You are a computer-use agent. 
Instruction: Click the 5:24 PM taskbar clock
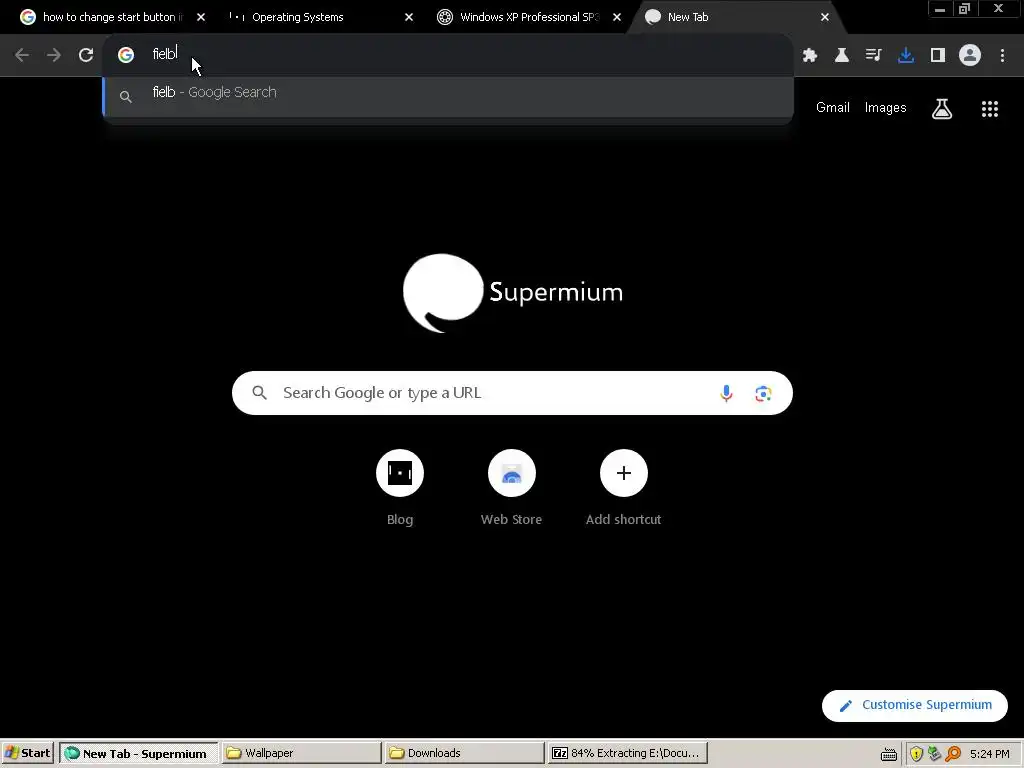coord(989,754)
